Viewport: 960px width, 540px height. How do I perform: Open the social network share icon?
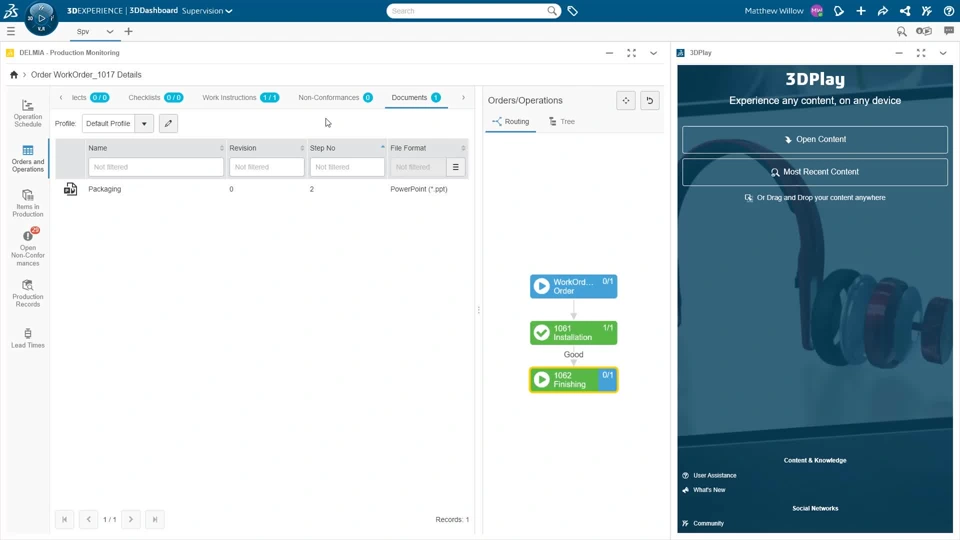905,11
